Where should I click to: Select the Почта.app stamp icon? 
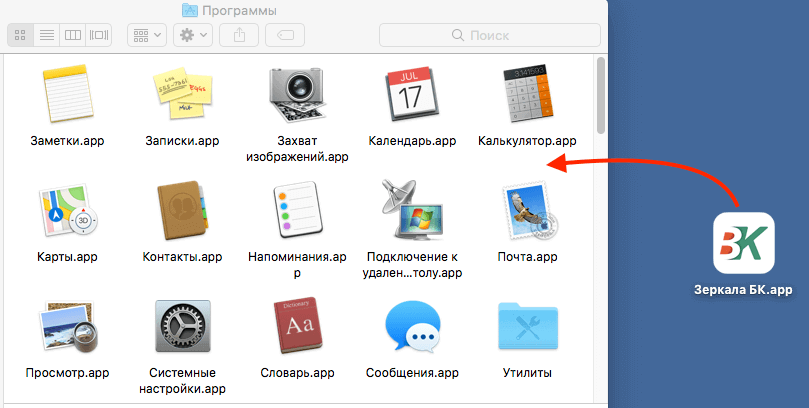(x=528, y=210)
